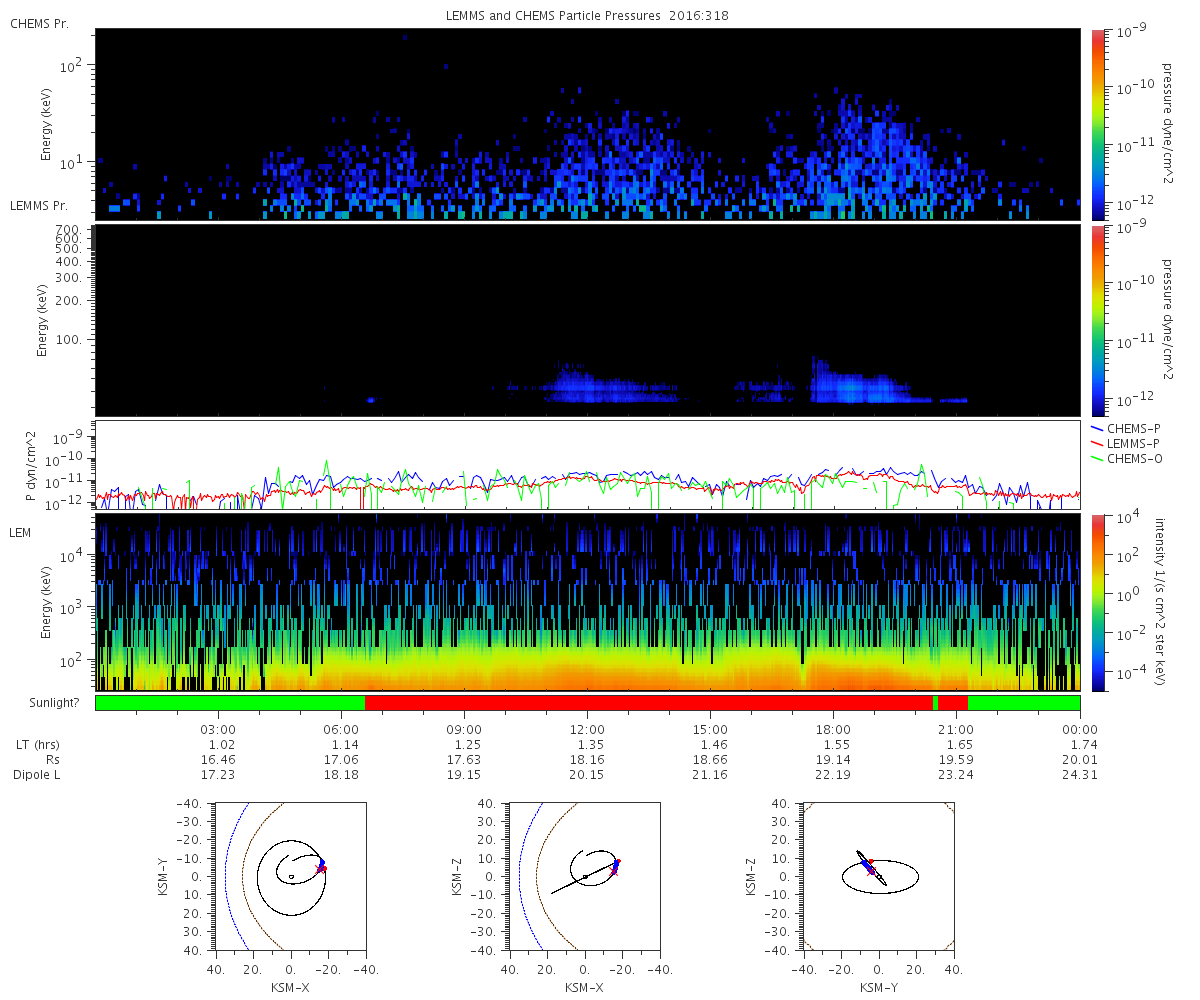Click the CHEMS Pr. panel label
Screen dimensions: 1200x1000
tap(39, 23)
